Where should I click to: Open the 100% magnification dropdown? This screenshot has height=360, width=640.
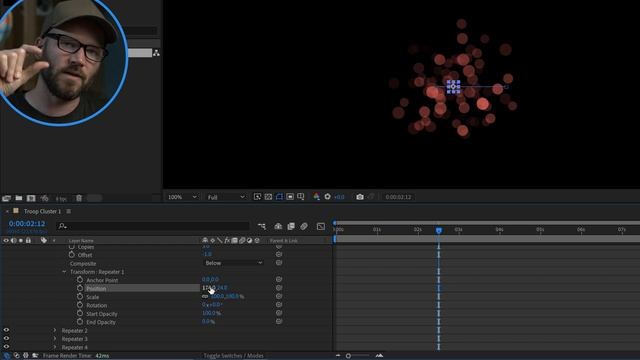coord(182,197)
